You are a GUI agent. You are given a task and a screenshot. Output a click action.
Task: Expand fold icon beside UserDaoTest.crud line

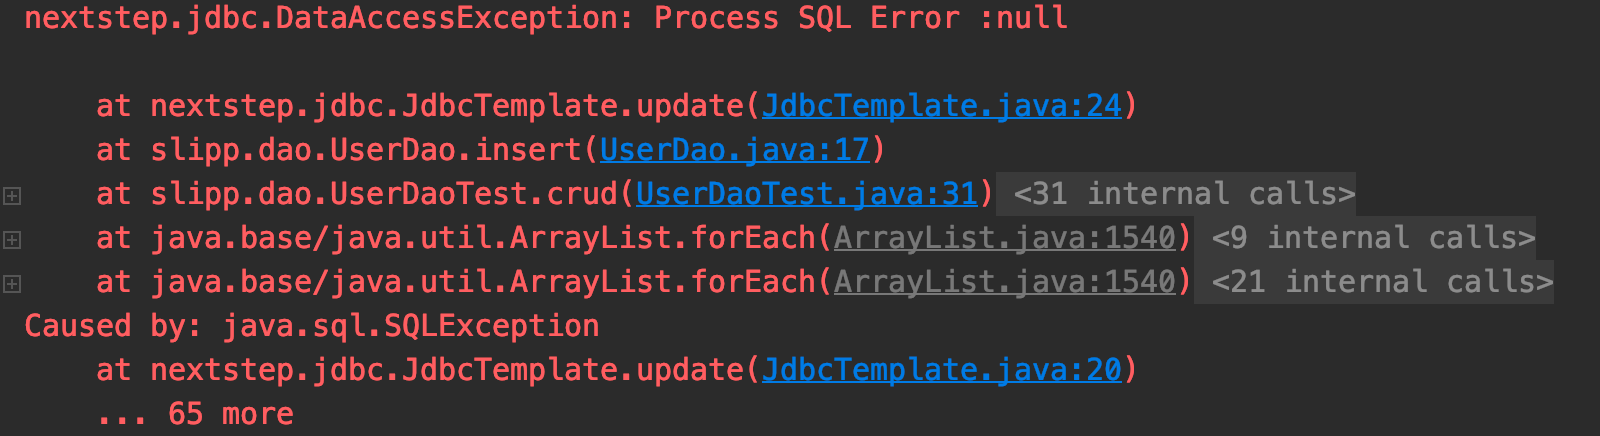[x=12, y=196]
